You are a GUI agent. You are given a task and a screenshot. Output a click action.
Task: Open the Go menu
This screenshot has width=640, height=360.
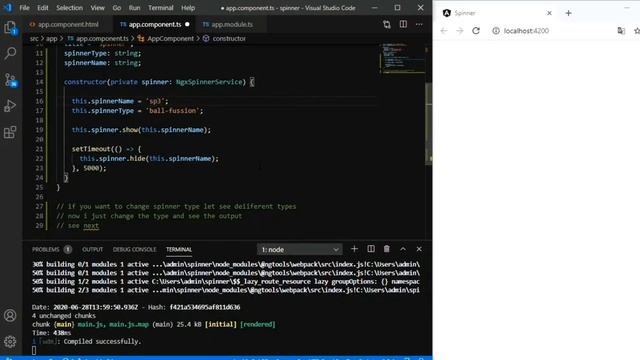coord(117,8)
